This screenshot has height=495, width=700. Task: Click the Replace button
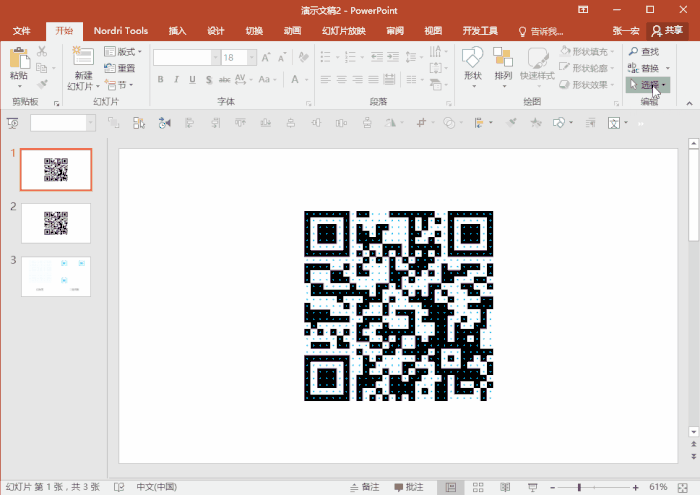(644, 68)
